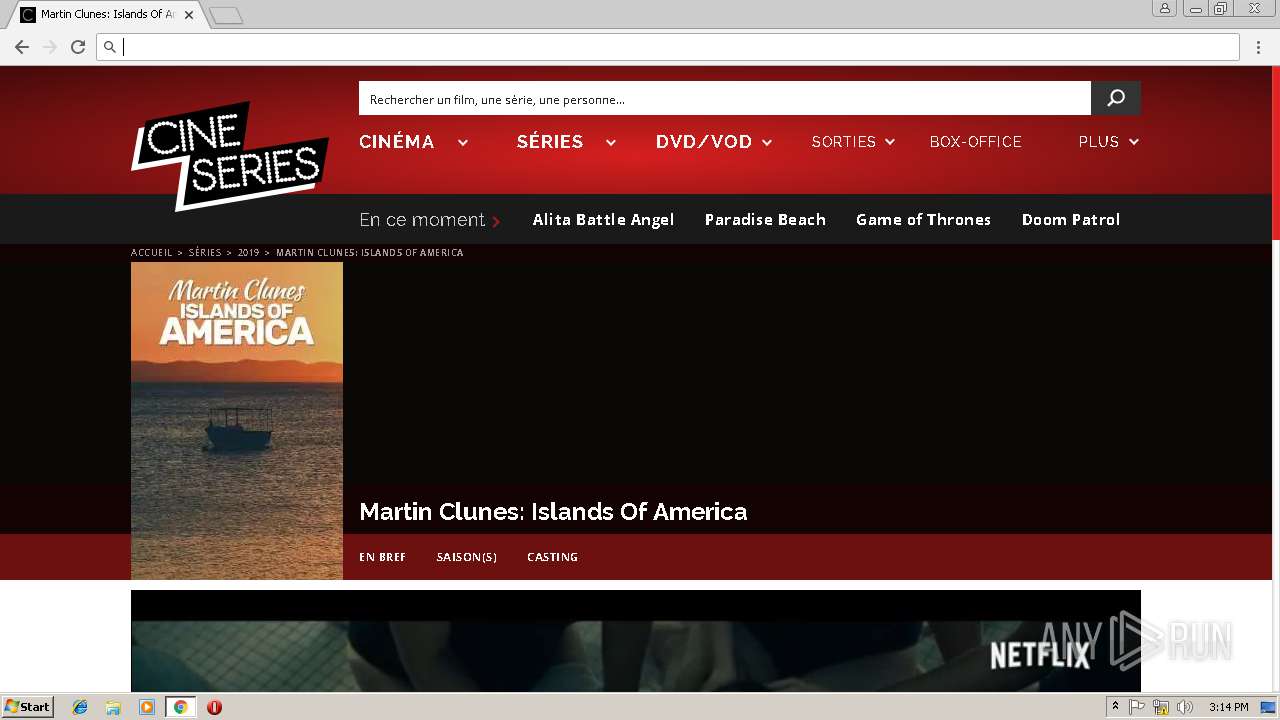The width and height of the screenshot is (1280, 720).
Task: Expand the SÉRIES dropdown arrow
Action: (x=610, y=143)
